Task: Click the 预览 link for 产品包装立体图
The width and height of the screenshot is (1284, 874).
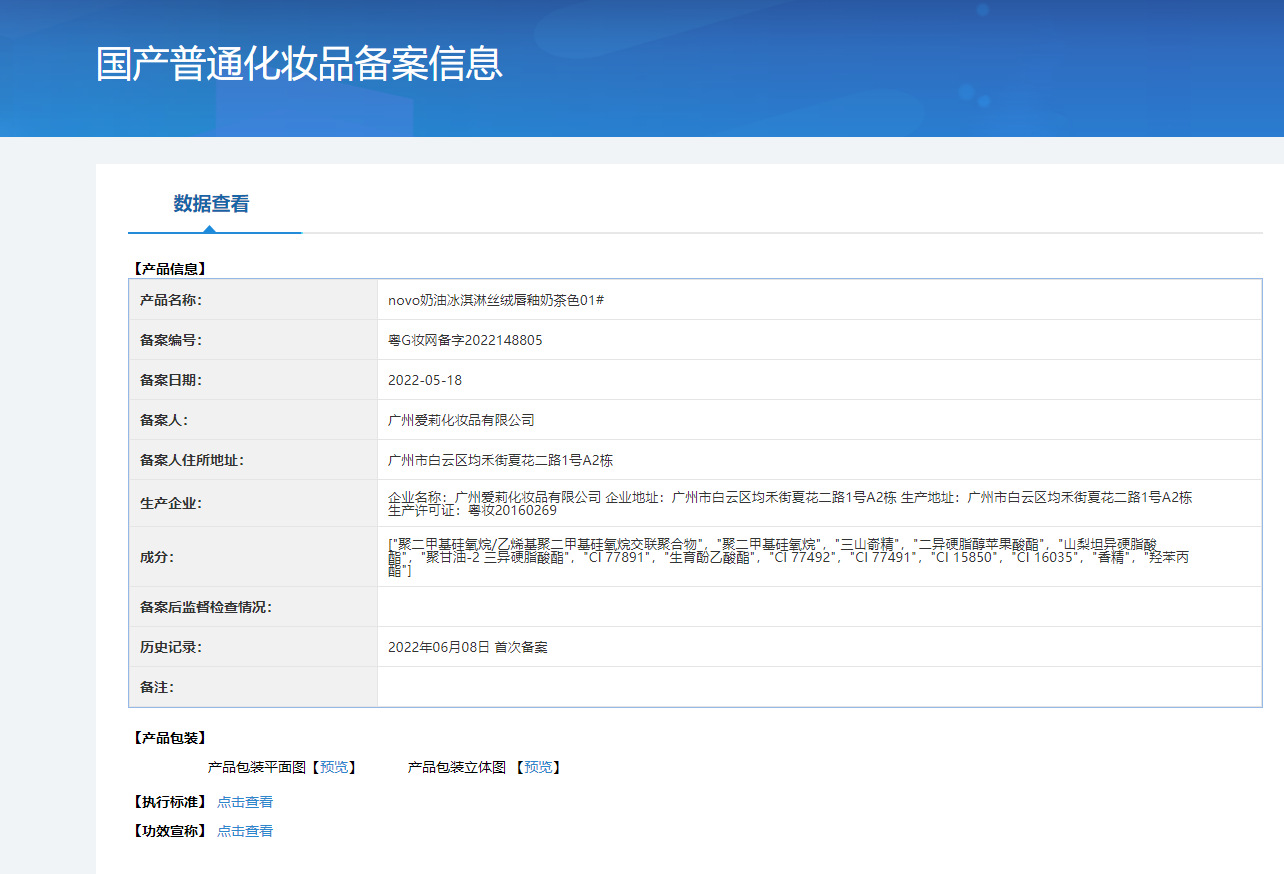Action: [x=538, y=767]
